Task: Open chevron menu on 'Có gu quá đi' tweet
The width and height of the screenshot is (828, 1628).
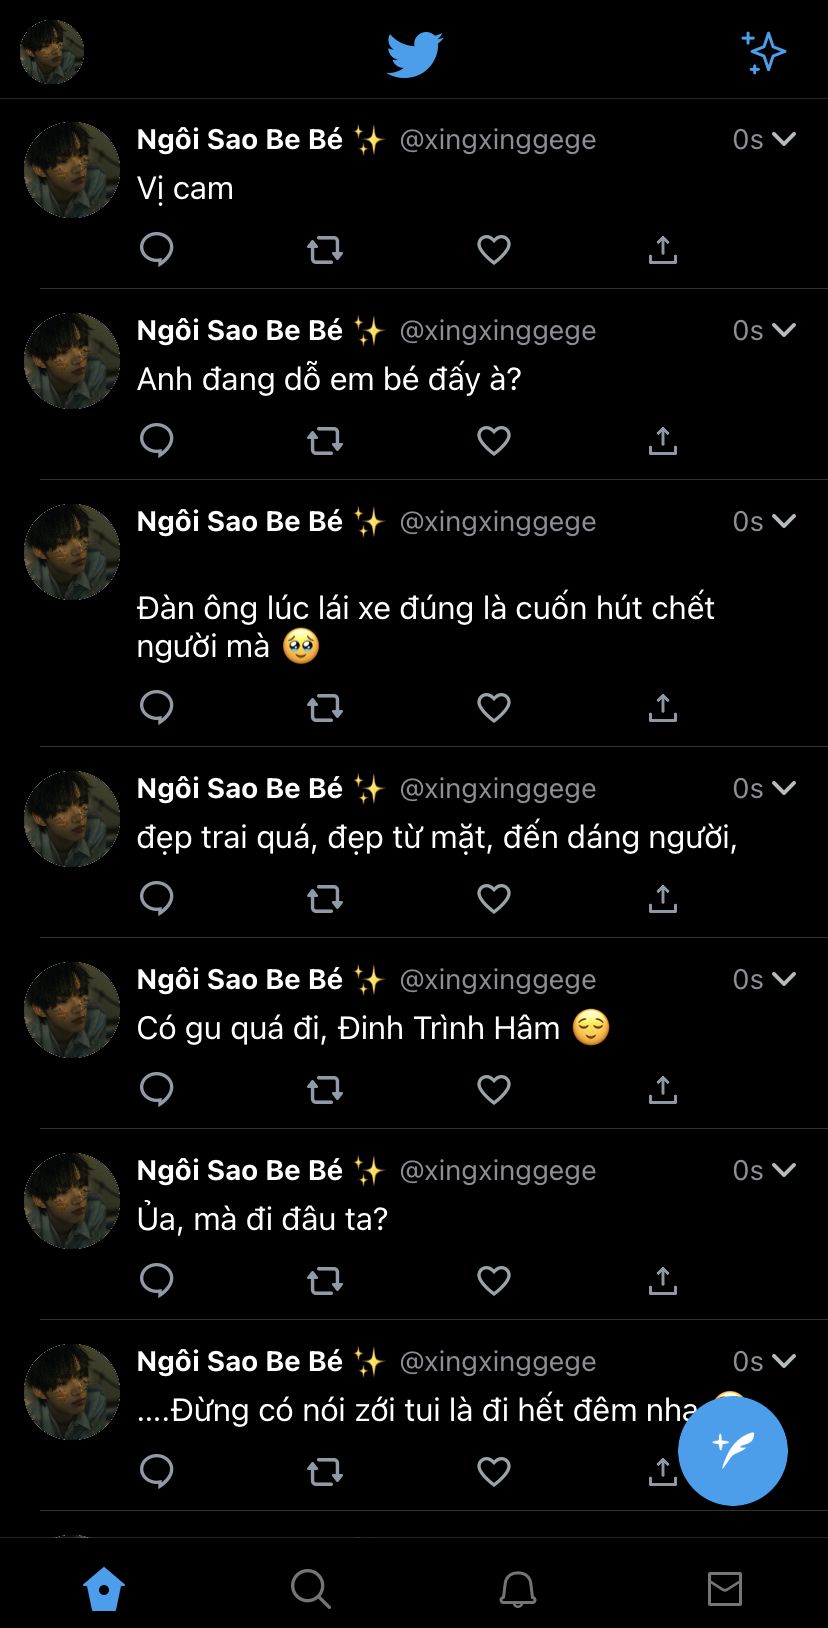Action: pos(784,979)
